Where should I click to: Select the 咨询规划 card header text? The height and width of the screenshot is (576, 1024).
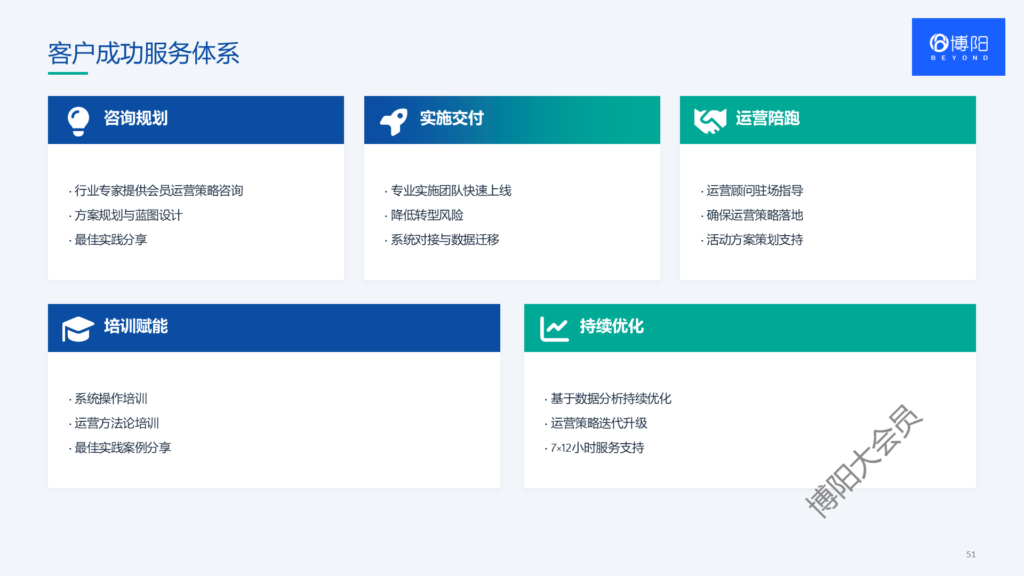pos(136,118)
